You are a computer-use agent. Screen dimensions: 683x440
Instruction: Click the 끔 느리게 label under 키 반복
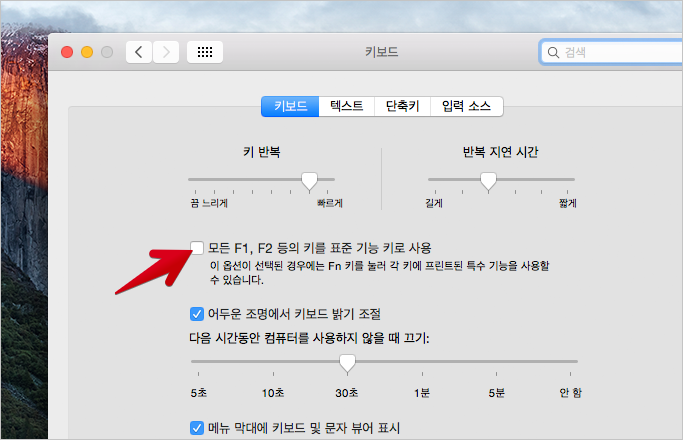pyautogui.click(x=209, y=203)
